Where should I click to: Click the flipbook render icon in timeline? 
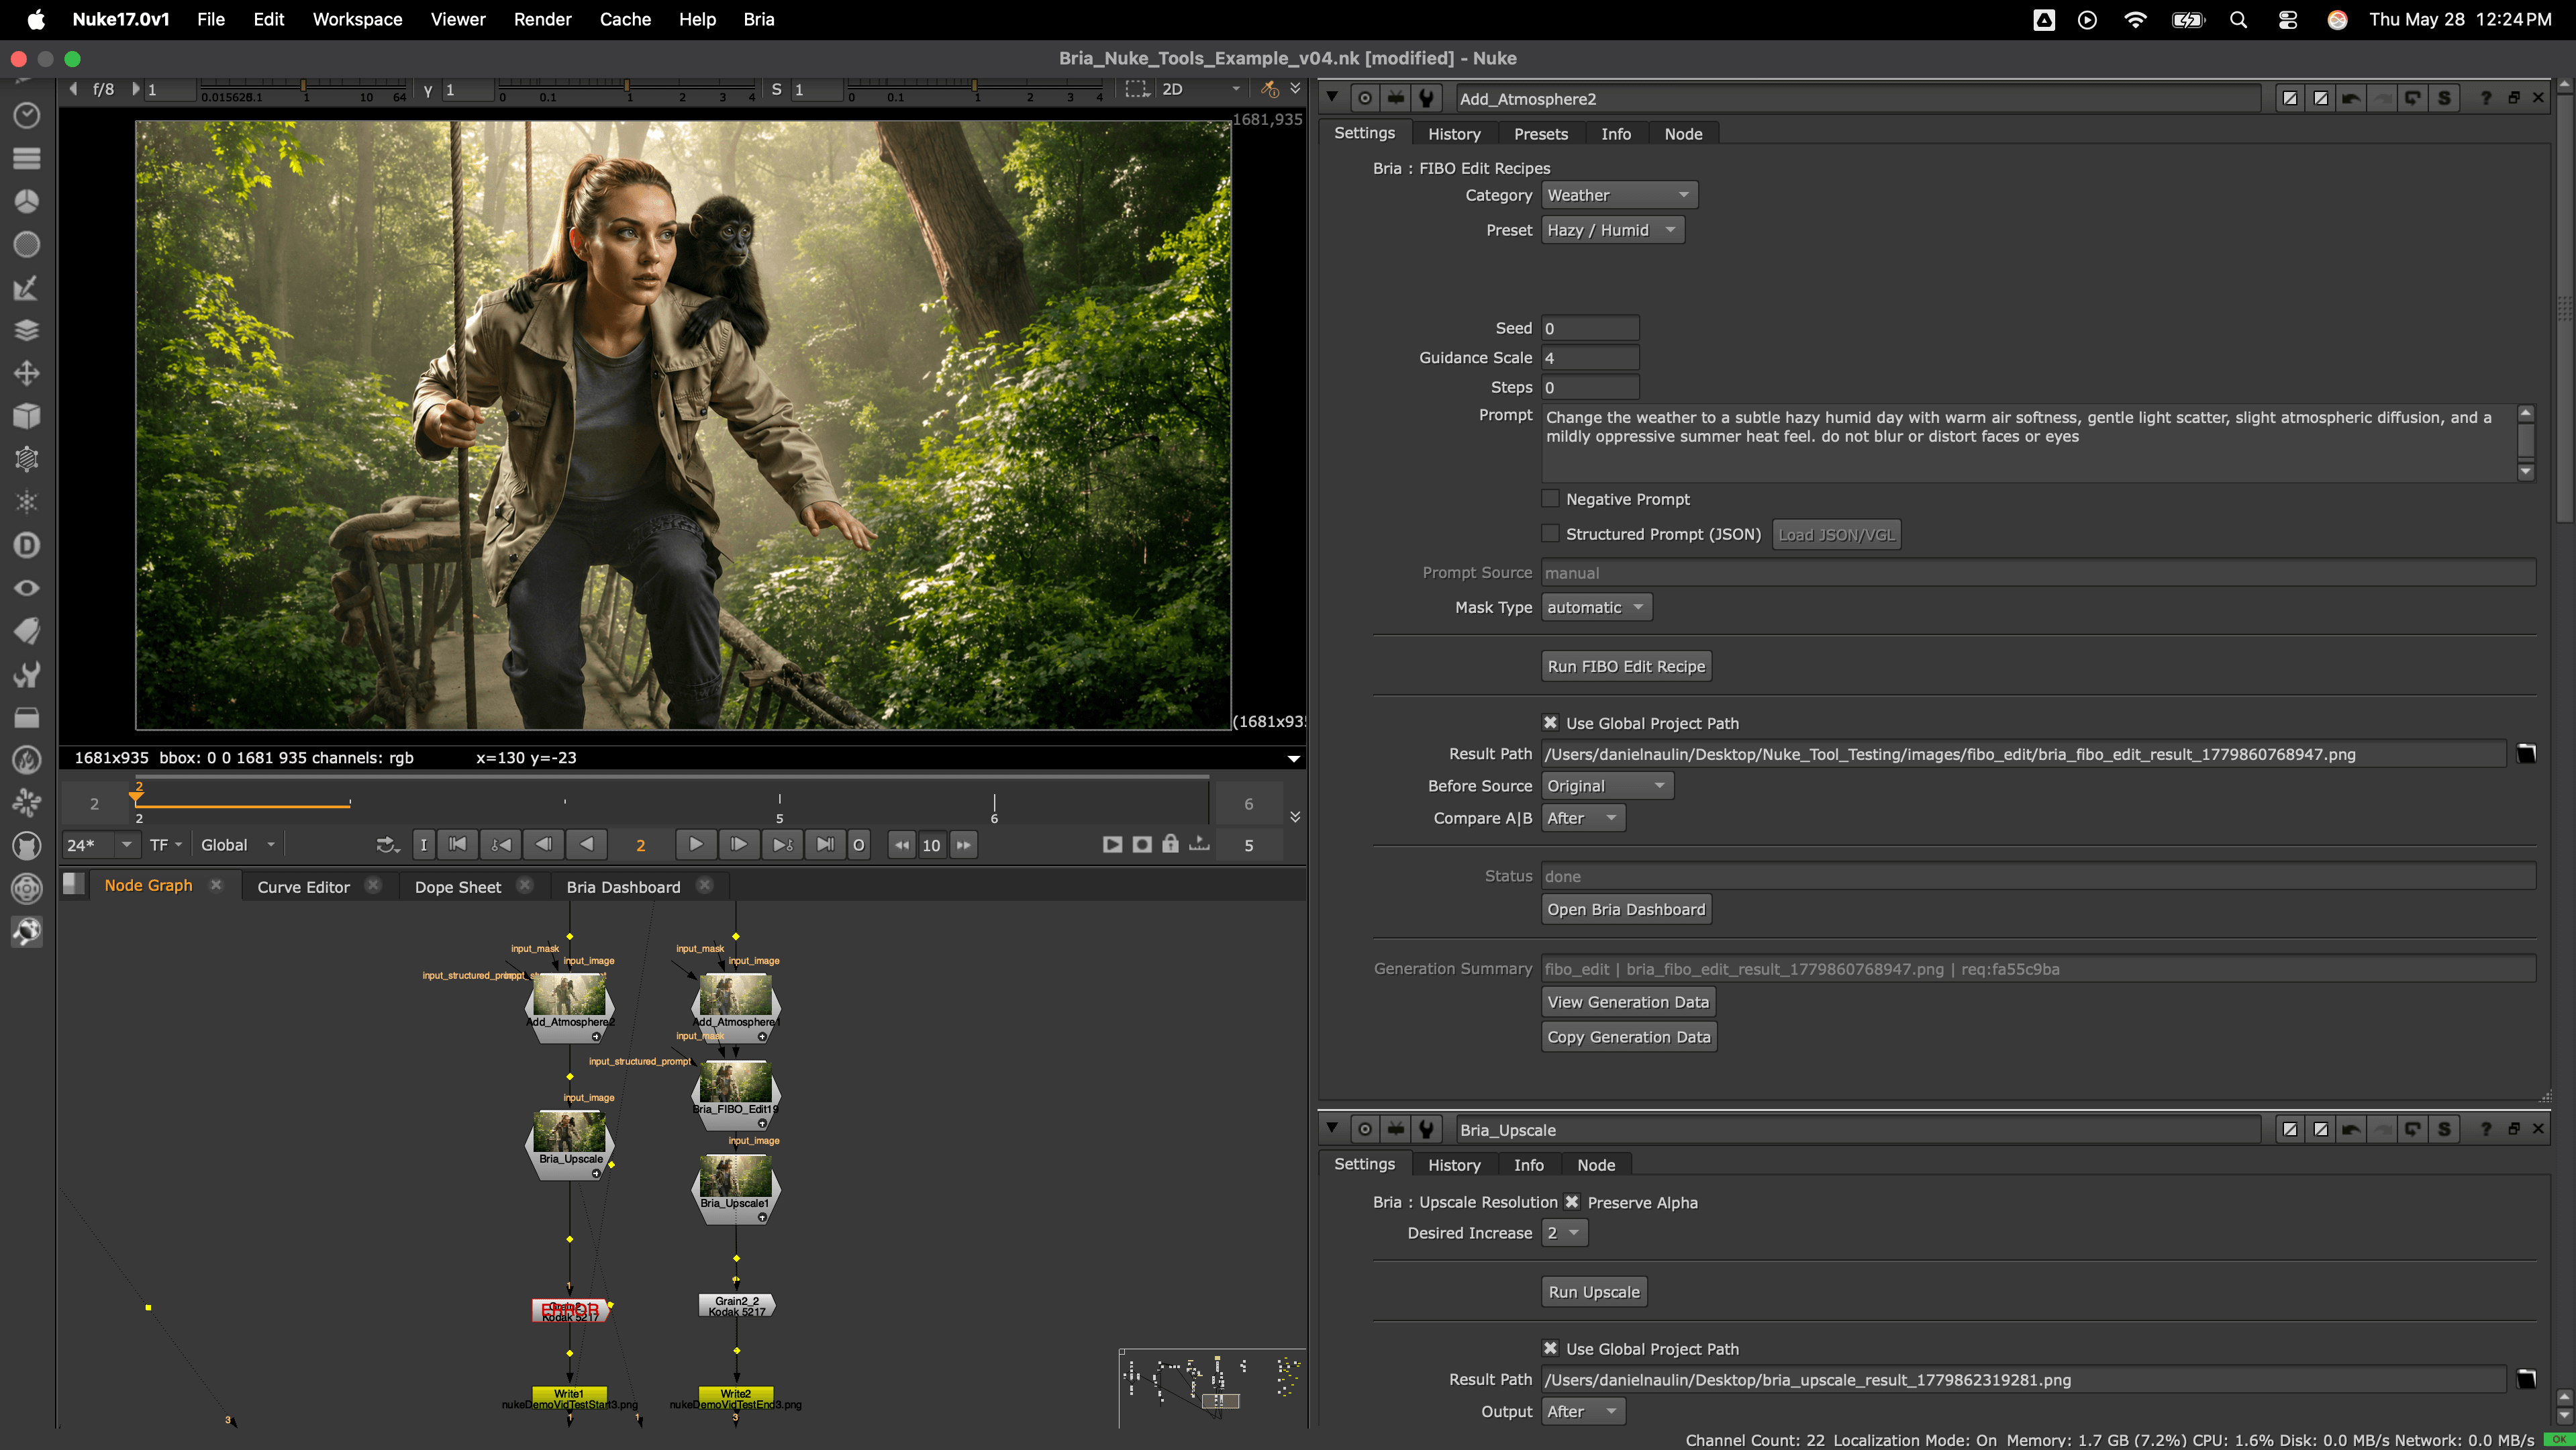pyautogui.click(x=1112, y=845)
